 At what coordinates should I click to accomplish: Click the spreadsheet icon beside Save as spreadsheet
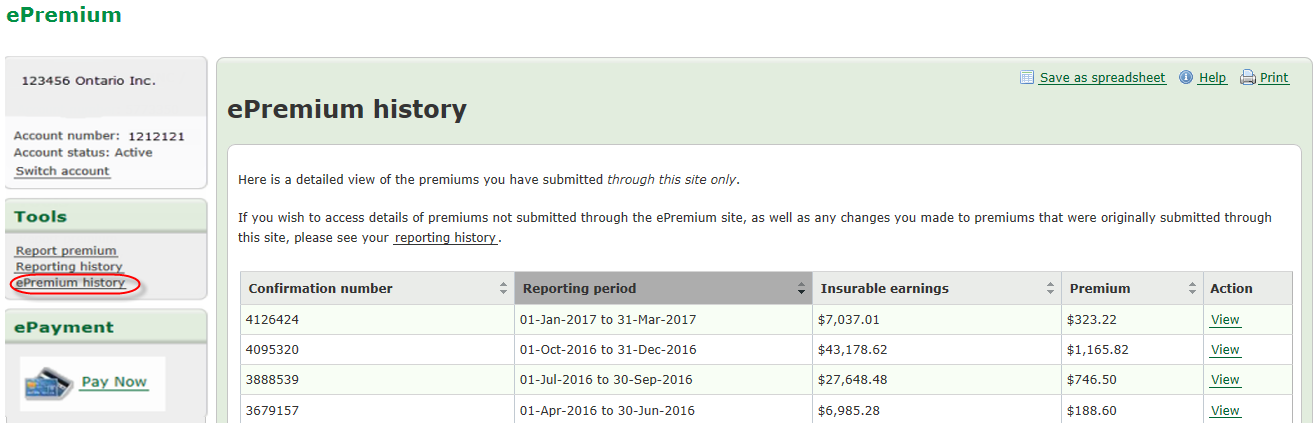pyautogui.click(x=1026, y=78)
